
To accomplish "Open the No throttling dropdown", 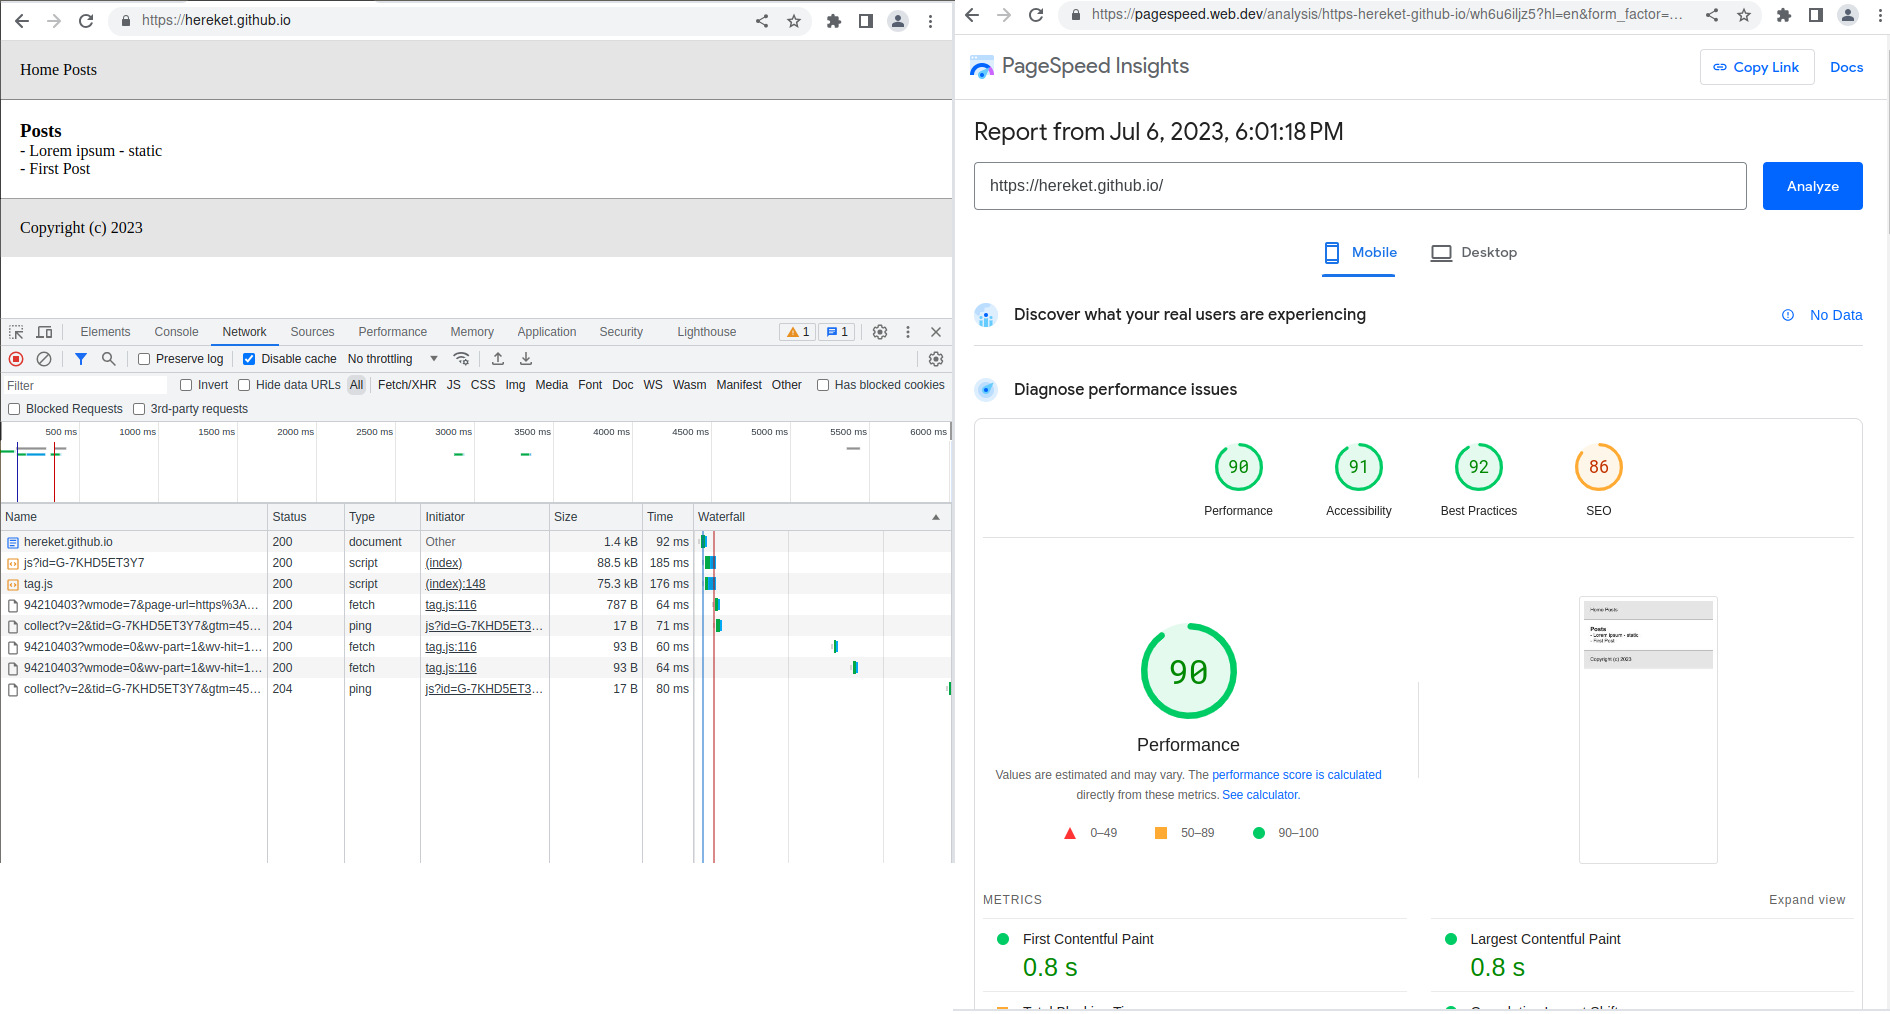I will point(393,359).
